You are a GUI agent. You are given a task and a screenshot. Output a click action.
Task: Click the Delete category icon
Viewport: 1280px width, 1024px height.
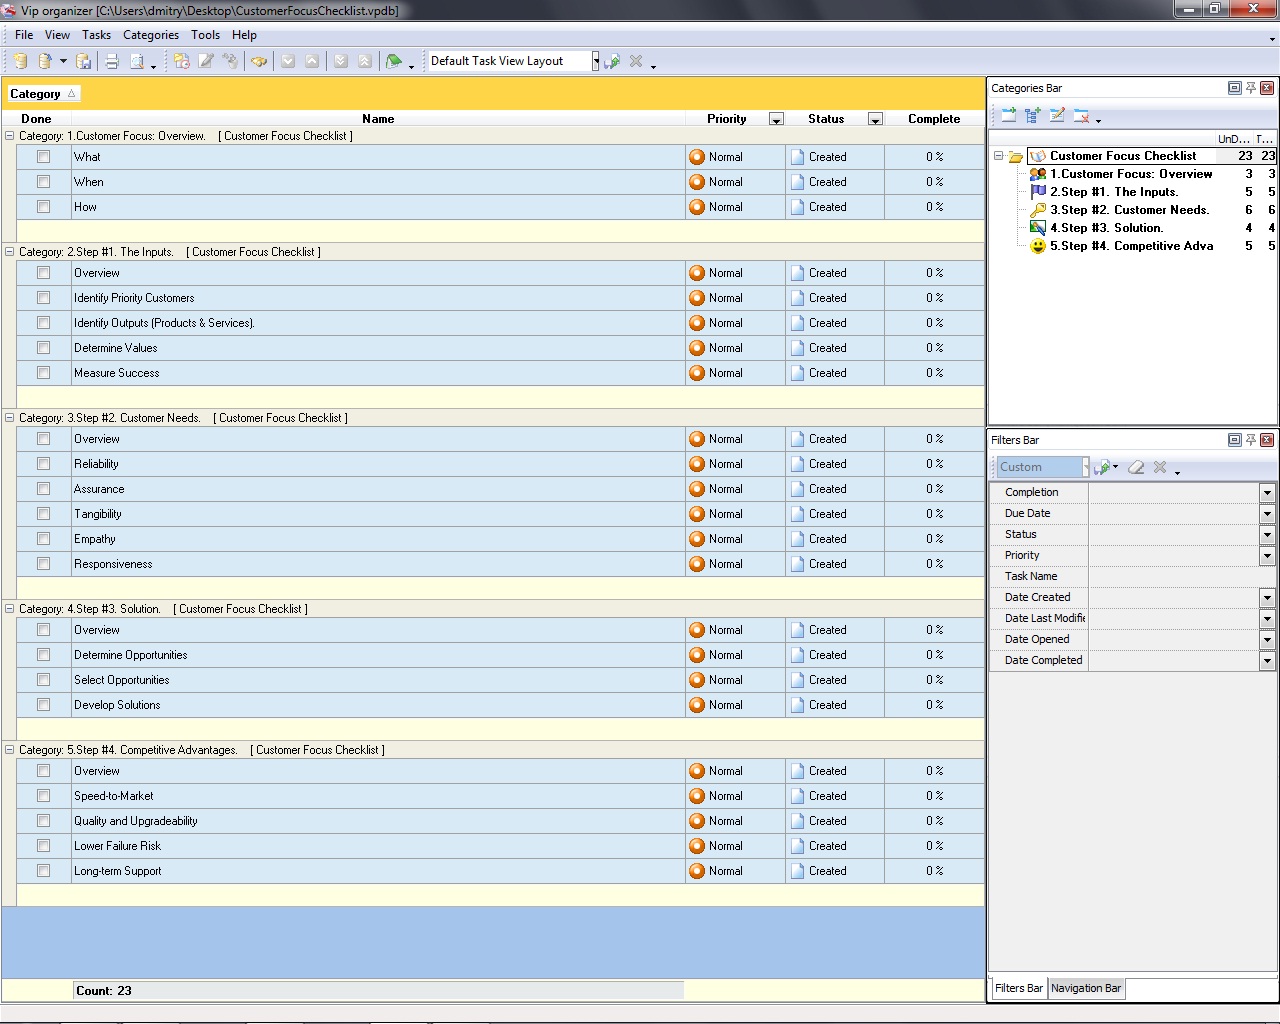pos(1081,116)
